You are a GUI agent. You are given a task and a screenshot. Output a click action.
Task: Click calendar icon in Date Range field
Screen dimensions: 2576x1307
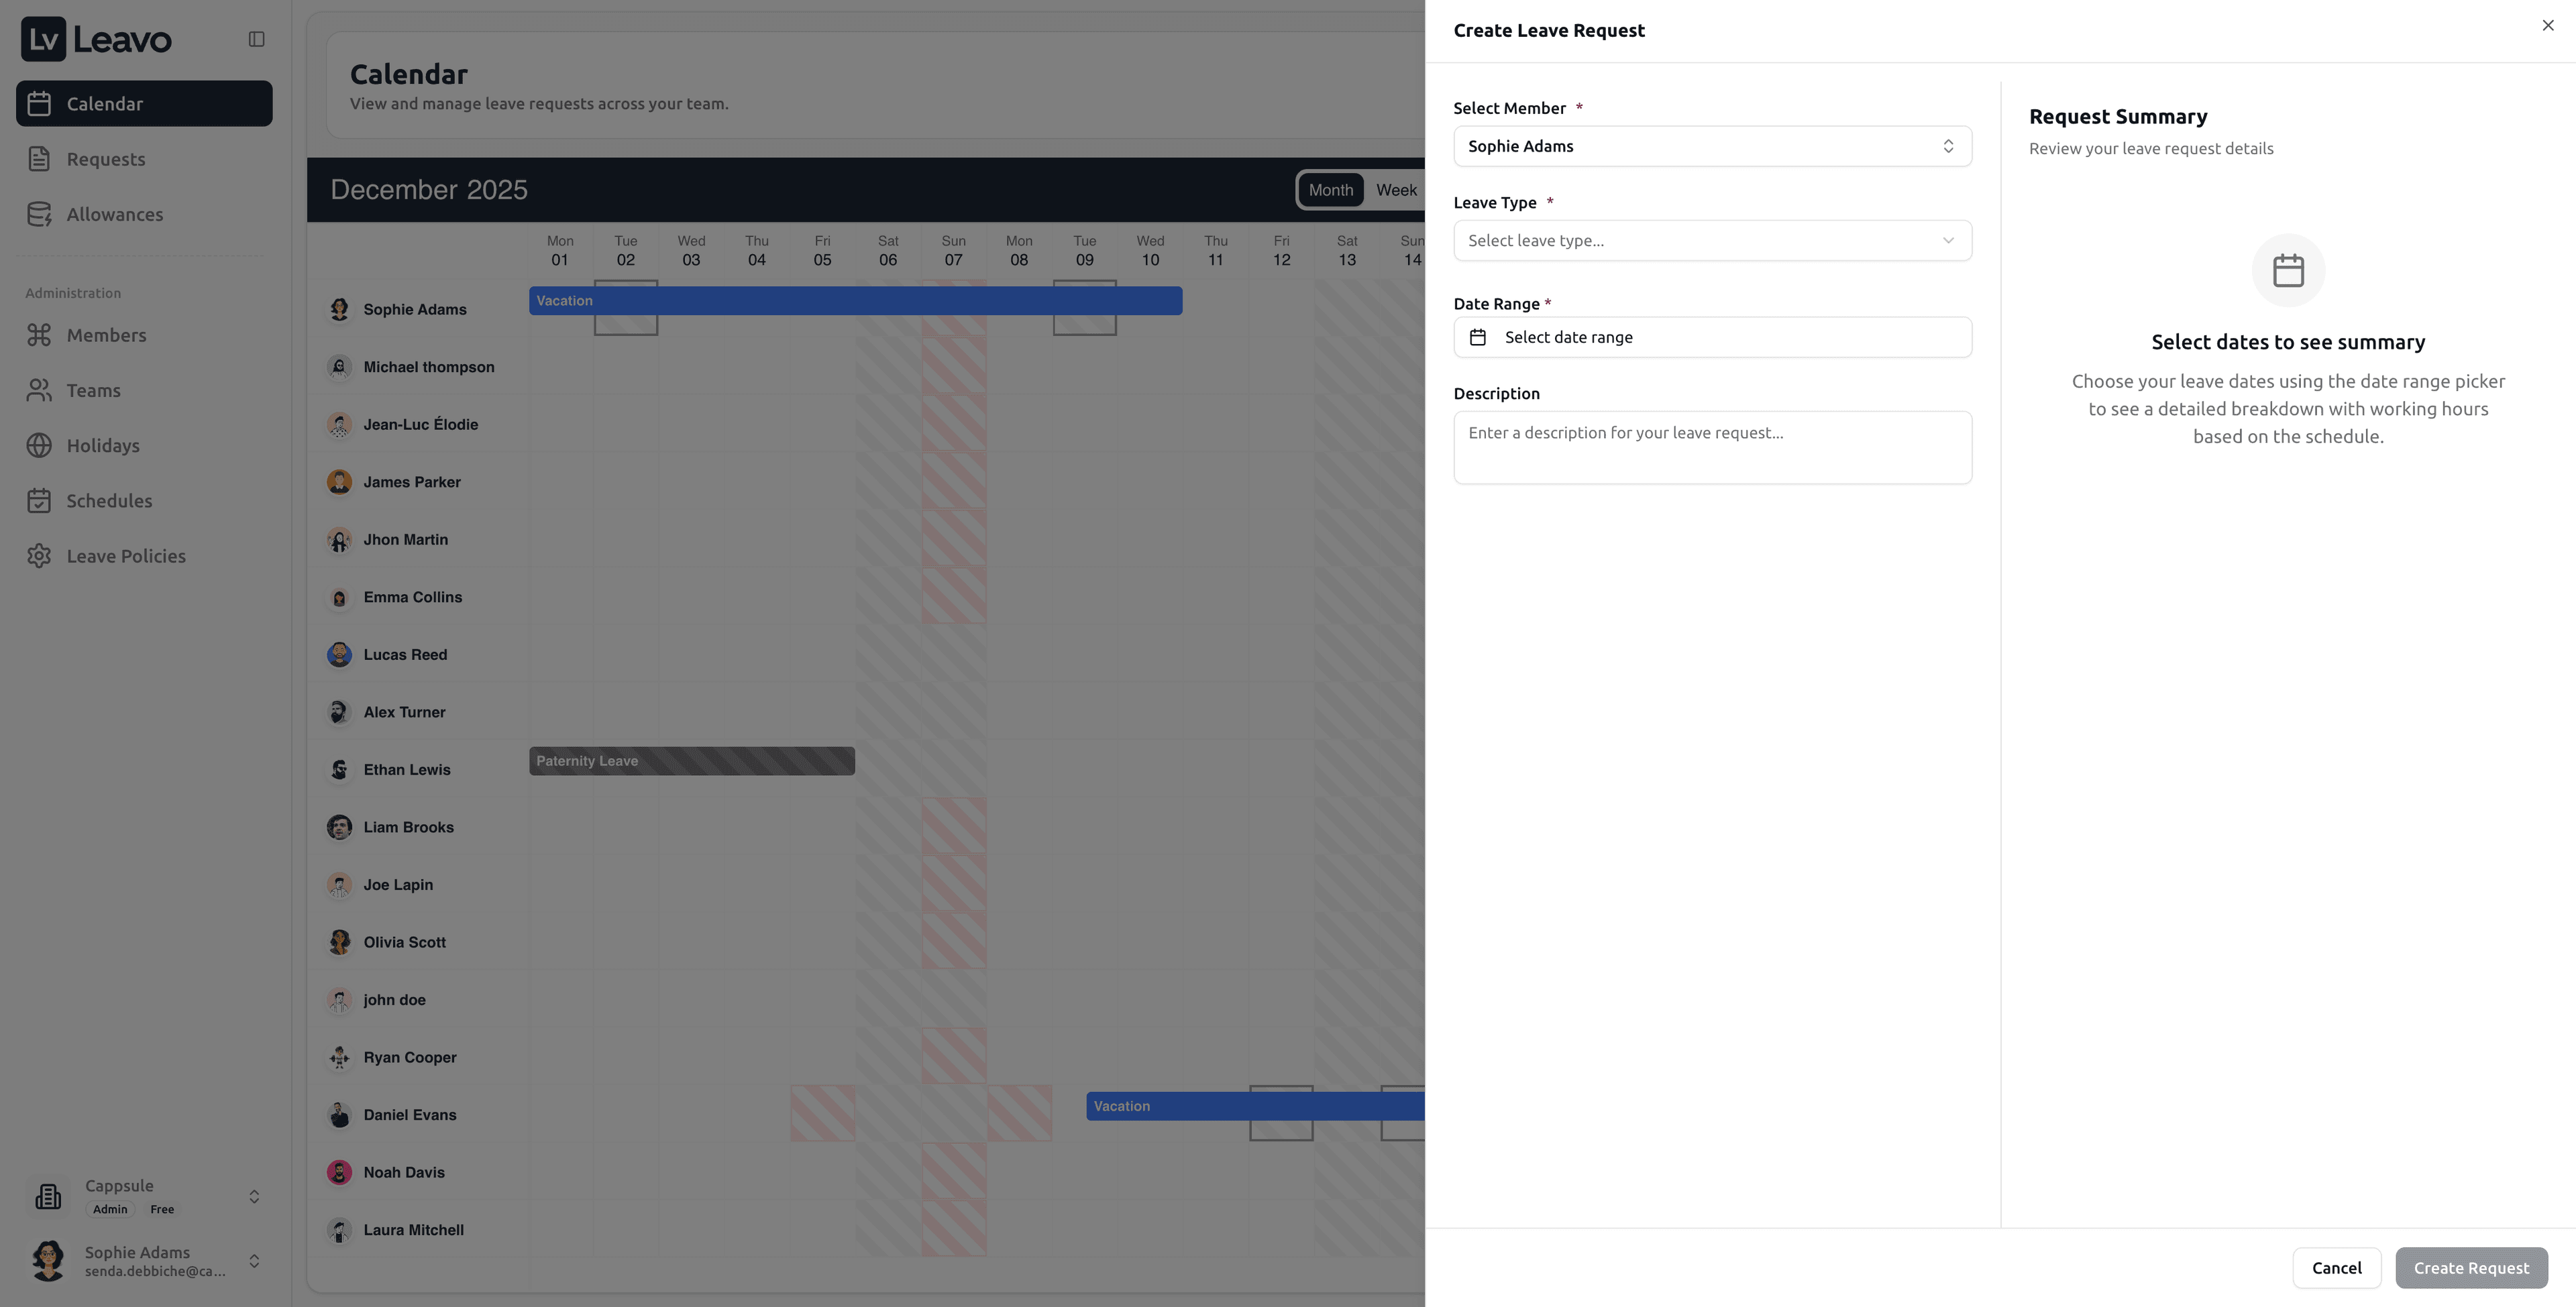(1477, 338)
